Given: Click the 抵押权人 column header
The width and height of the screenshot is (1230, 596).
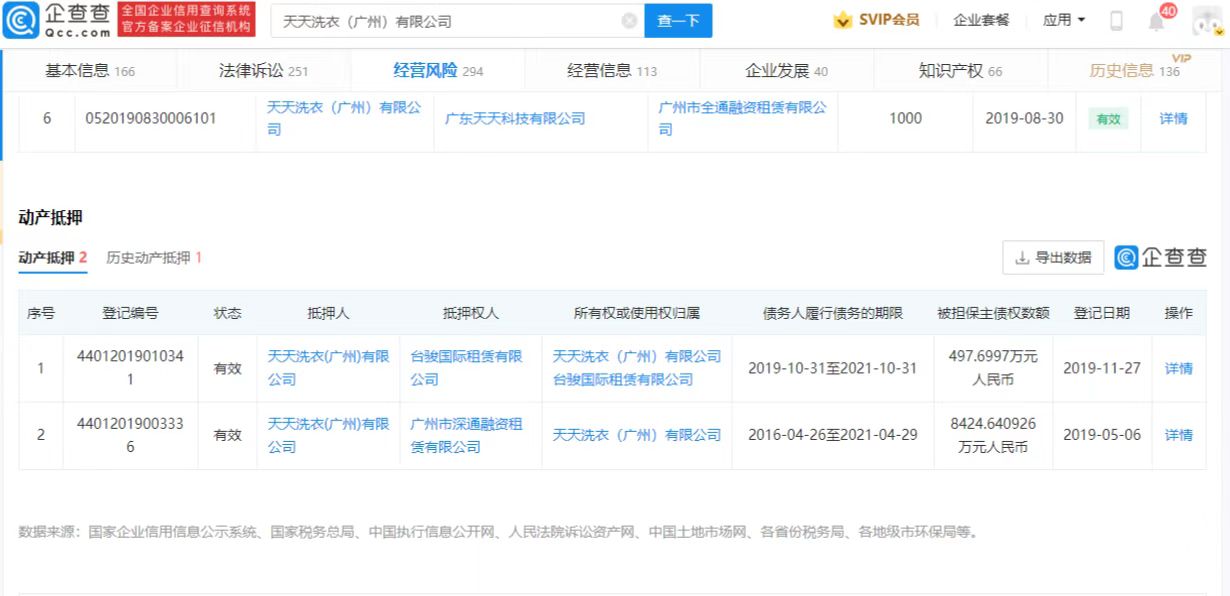Looking at the screenshot, I should pyautogui.click(x=470, y=313).
